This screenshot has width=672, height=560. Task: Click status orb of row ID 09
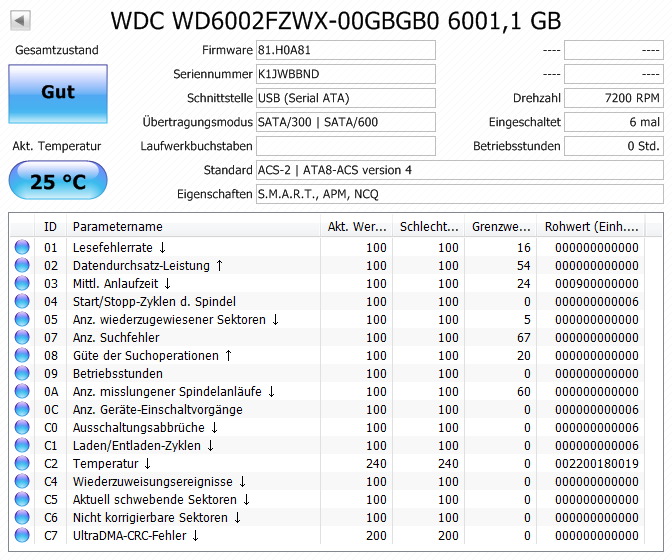[x=22, y=373]
